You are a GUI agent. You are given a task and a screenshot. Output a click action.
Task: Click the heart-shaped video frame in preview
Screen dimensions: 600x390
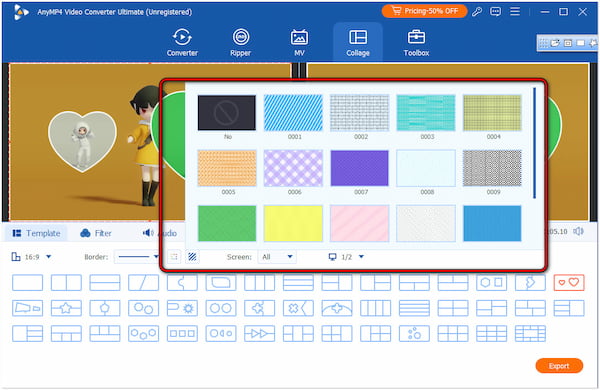coord(82,141)
